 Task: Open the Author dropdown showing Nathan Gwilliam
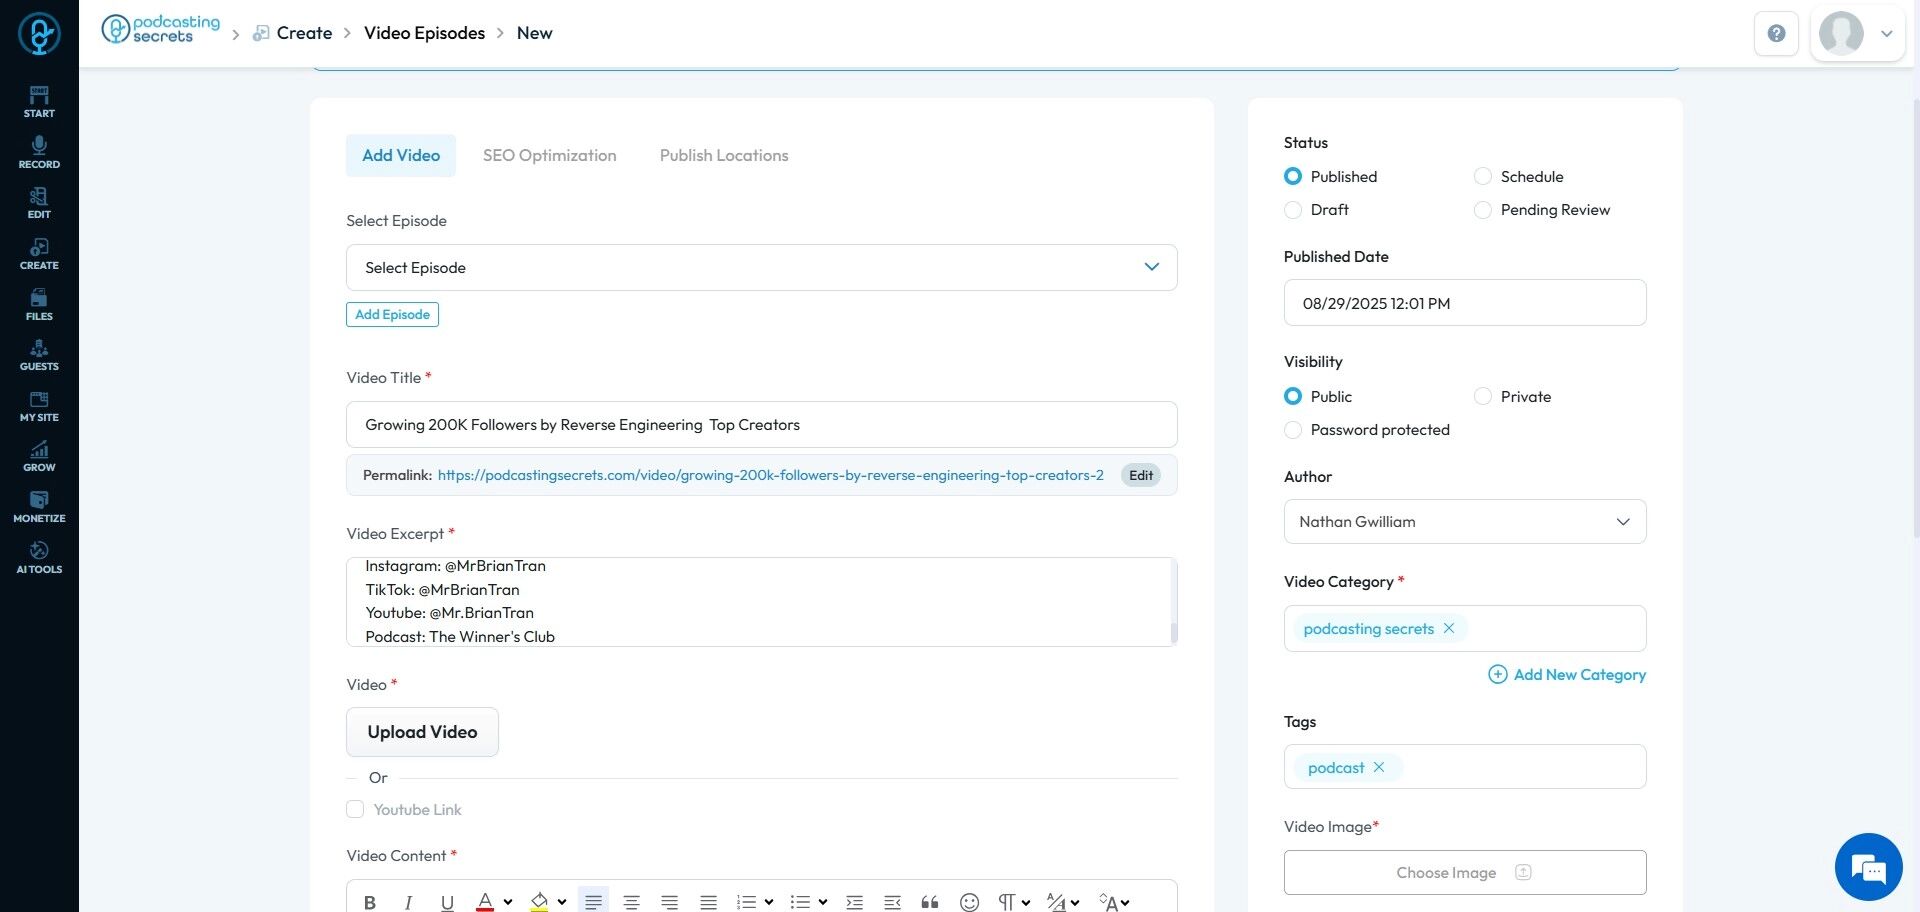tap(1464, 521)
